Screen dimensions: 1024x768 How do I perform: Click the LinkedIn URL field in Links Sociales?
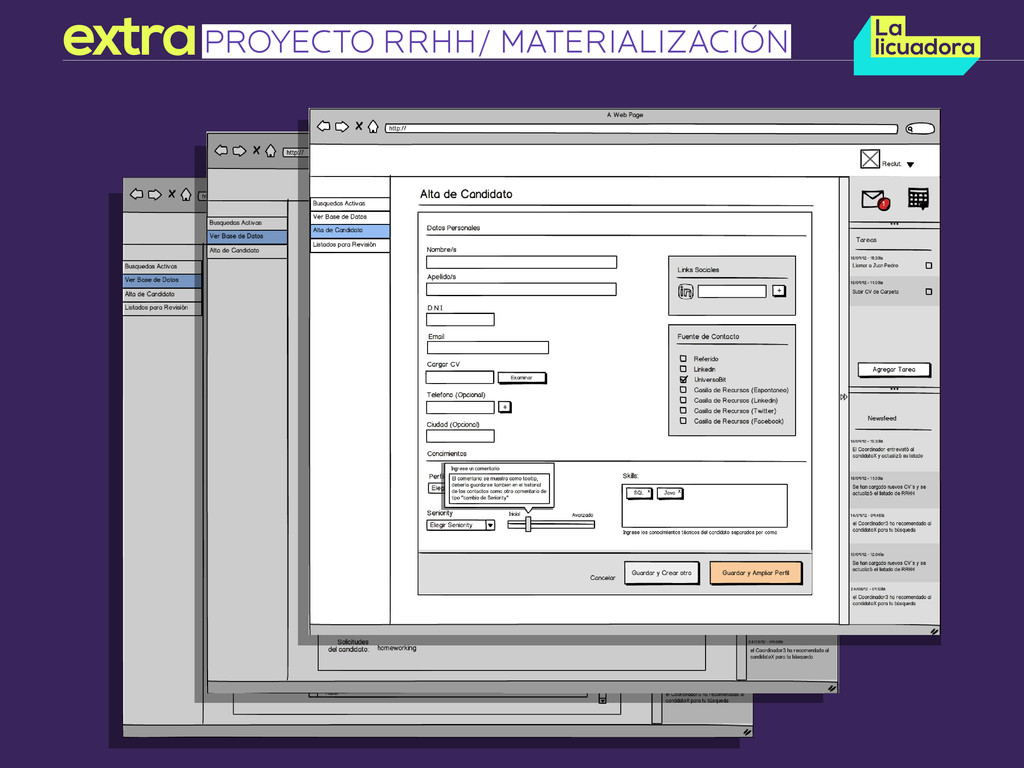[x=732, y=291]
